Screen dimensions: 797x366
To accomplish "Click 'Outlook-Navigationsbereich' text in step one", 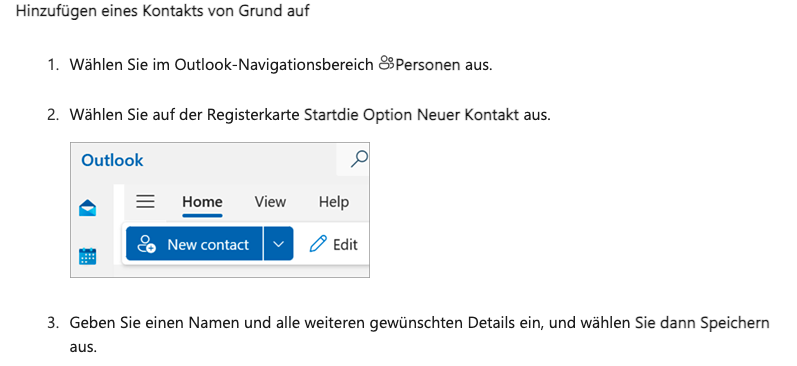I will (x=274, y=65).
